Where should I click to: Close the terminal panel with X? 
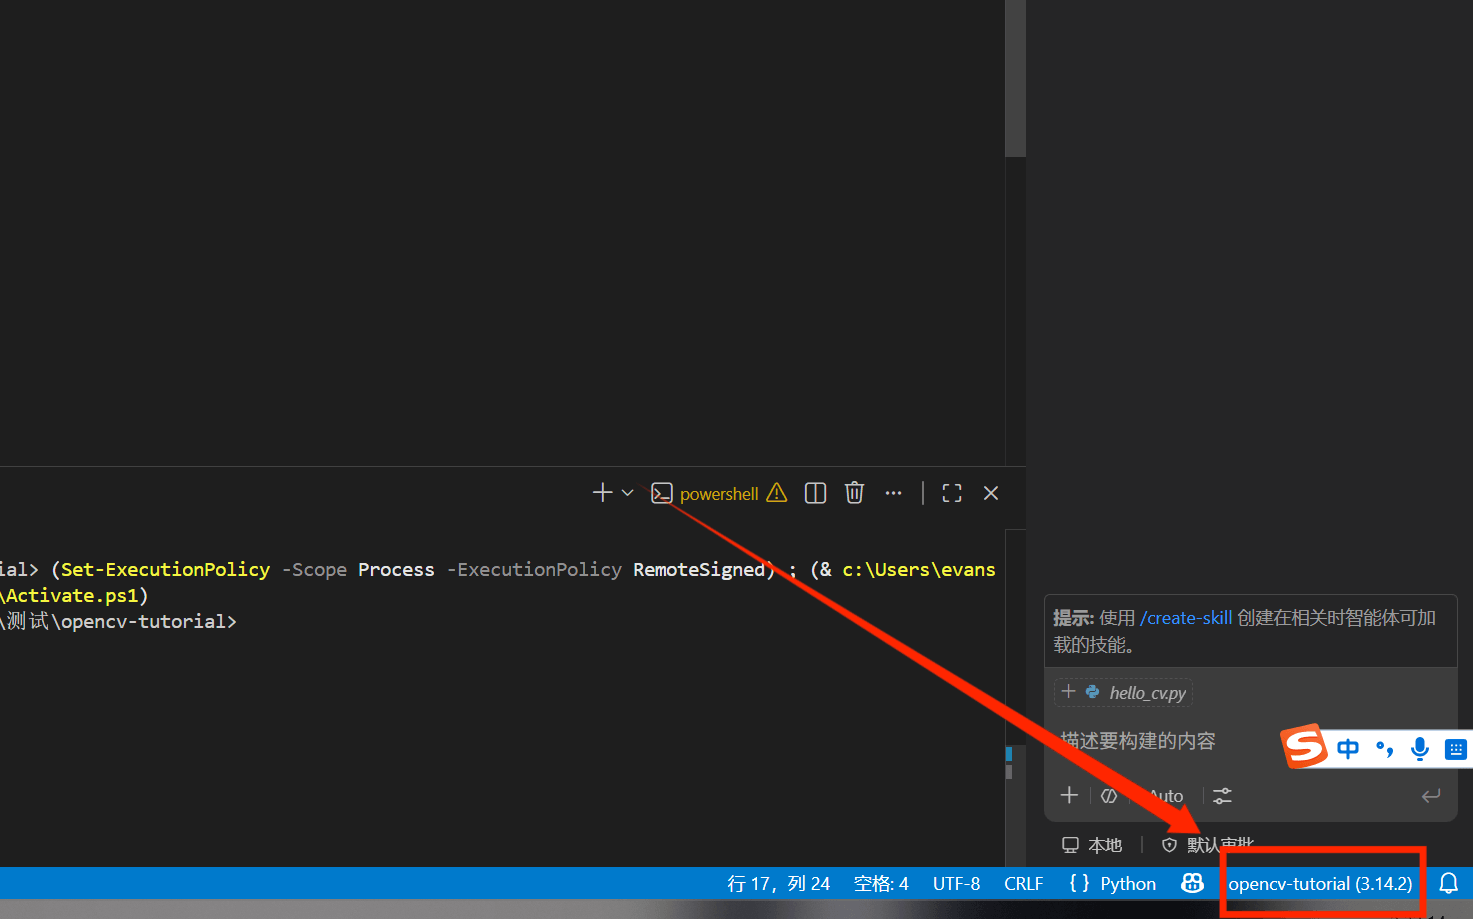[991, 493]
